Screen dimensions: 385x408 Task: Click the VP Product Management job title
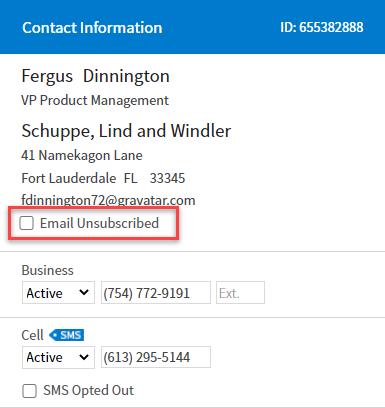tap(95, 100)
